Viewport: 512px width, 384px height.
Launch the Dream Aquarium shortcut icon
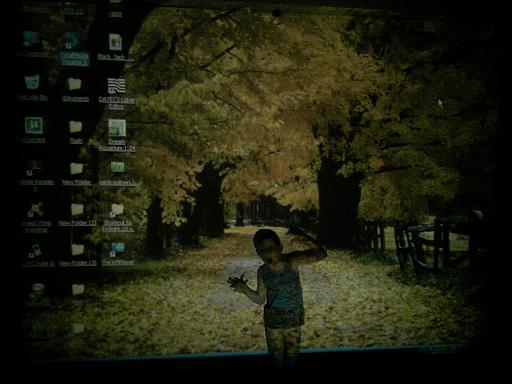coord(117,128)
